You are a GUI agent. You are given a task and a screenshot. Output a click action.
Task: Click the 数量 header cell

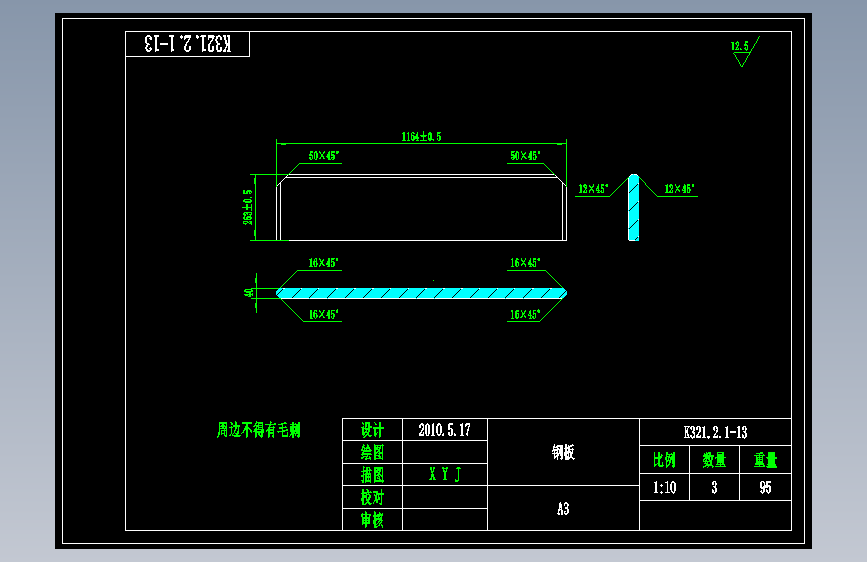tap(714, 460)
